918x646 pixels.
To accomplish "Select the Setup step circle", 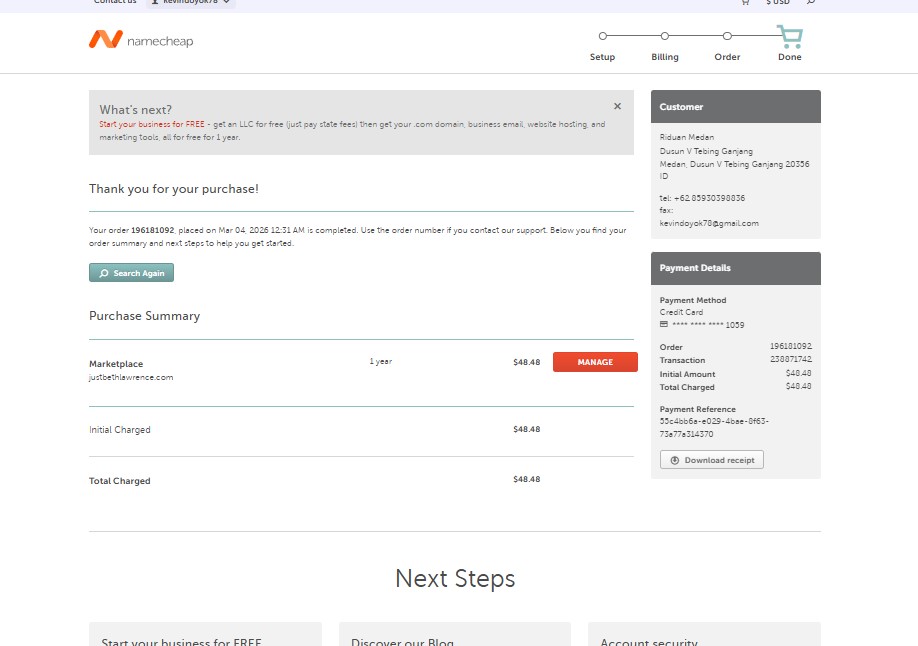I will click(602, 36).
